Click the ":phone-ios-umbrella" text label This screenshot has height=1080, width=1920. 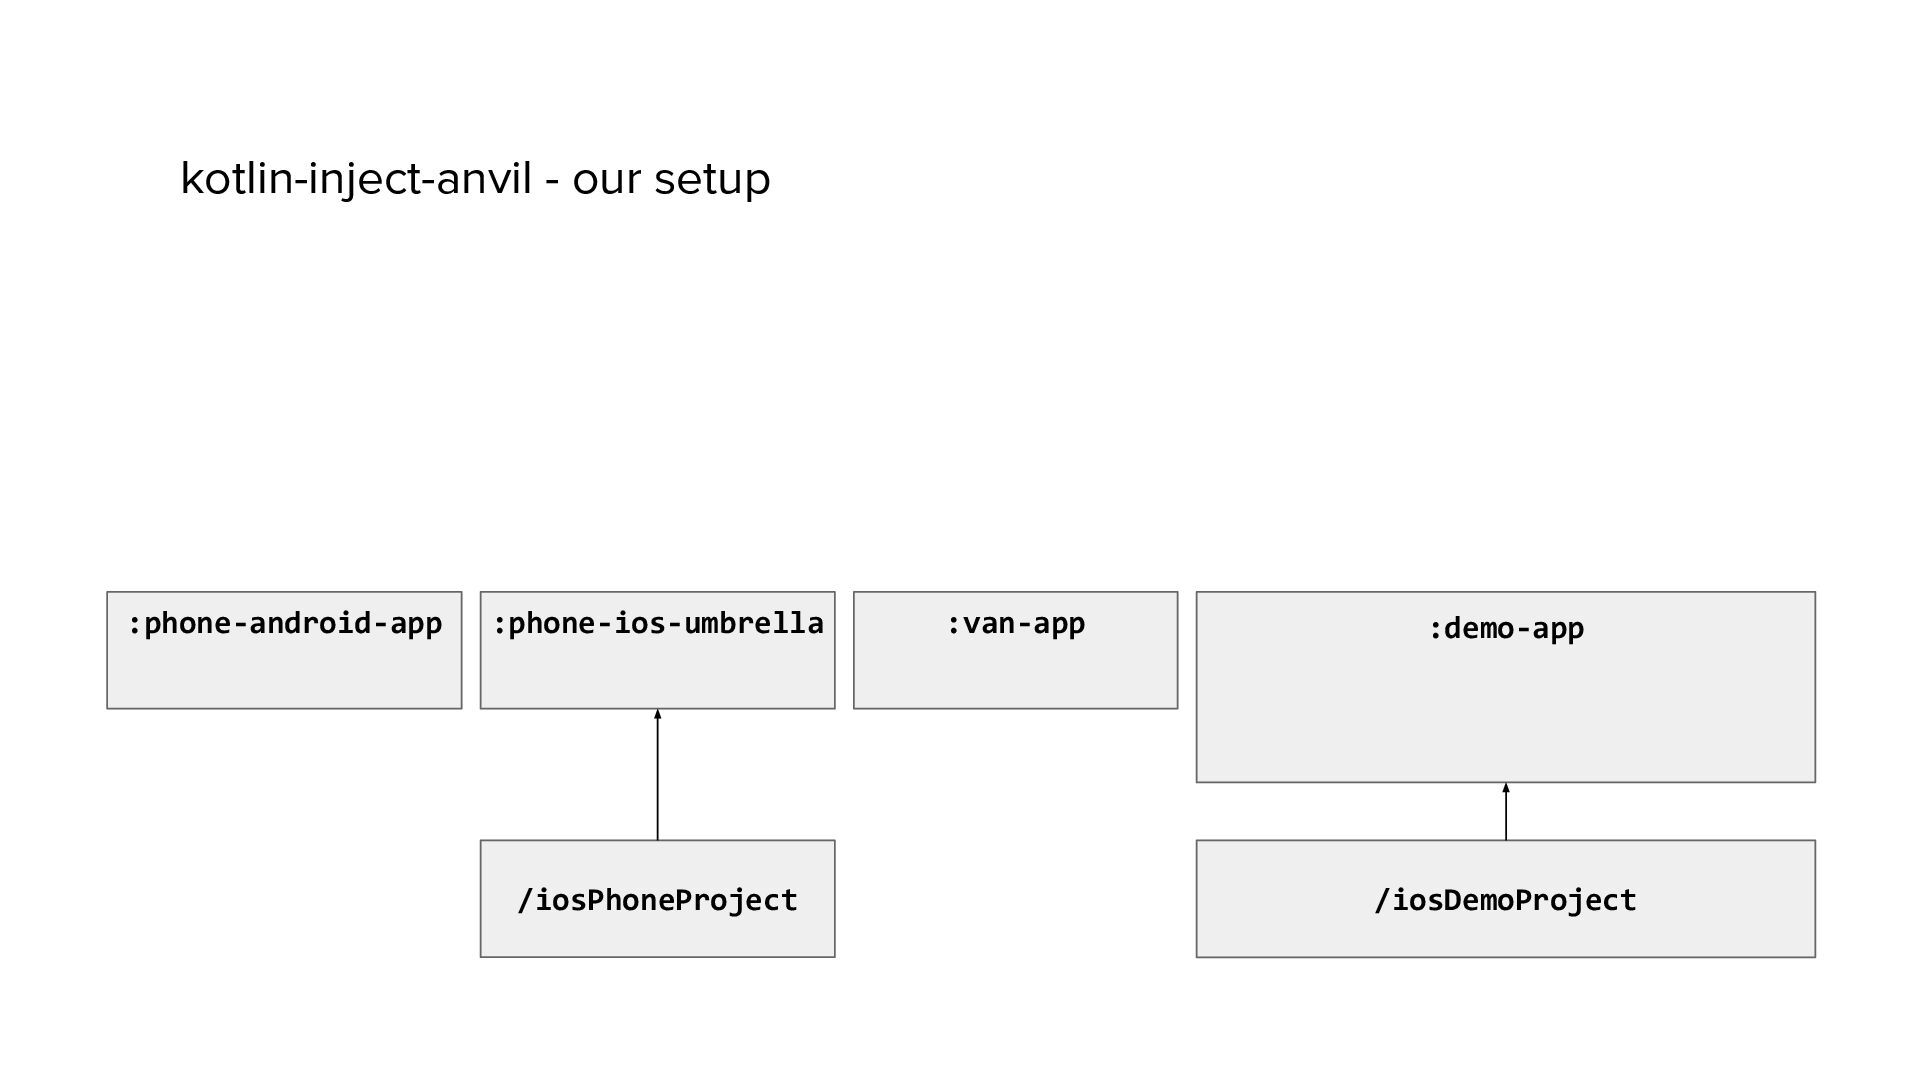click(657, 624)
